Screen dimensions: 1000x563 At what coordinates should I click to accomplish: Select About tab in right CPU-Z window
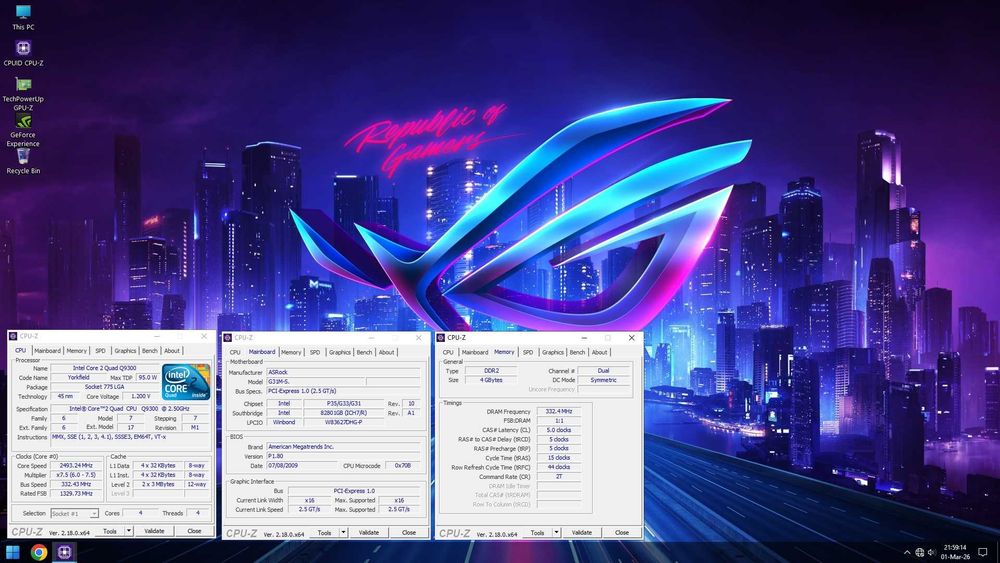(x=599, y=352)
